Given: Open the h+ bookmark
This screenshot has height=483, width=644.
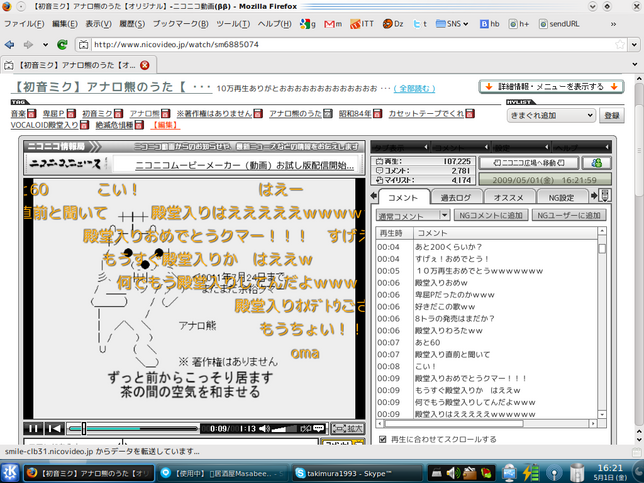Looking at the screenshot, I should [x=519, y=24].
